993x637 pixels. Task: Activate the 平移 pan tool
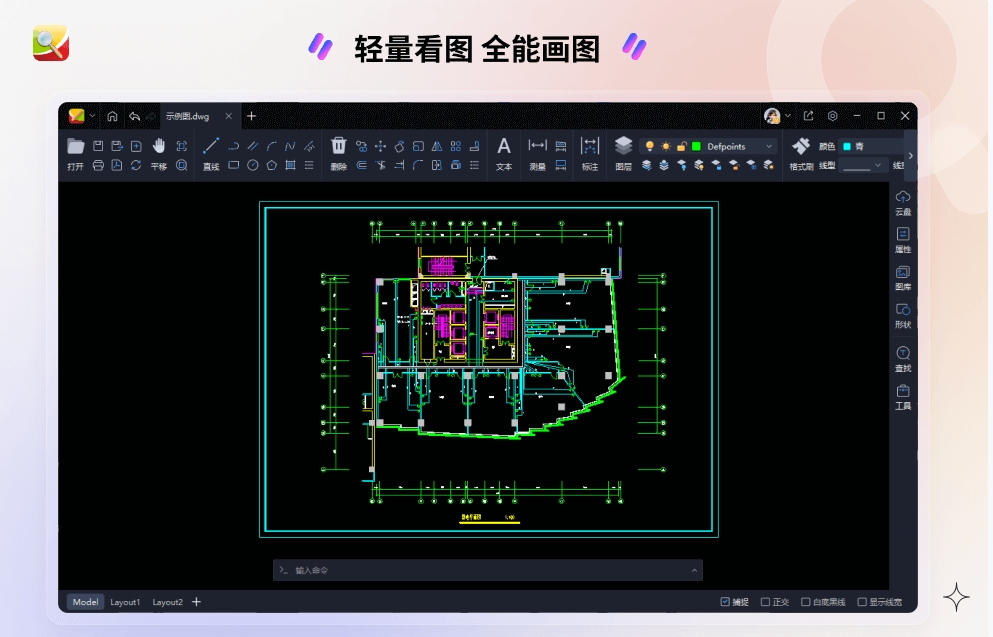pyautogui.click(x=158, y=157)
